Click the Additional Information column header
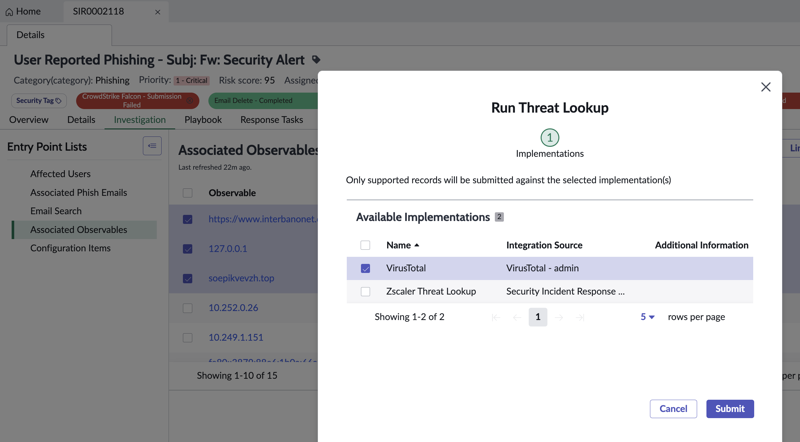Viewport: 800px width, 442px height. 702,245
